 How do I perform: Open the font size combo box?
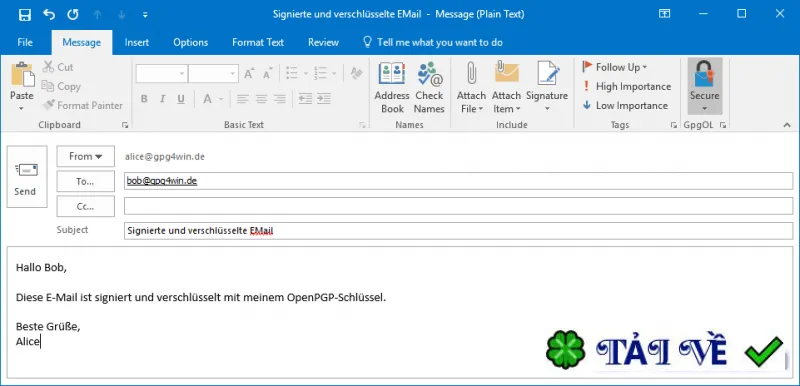click(x=213, y=73)
